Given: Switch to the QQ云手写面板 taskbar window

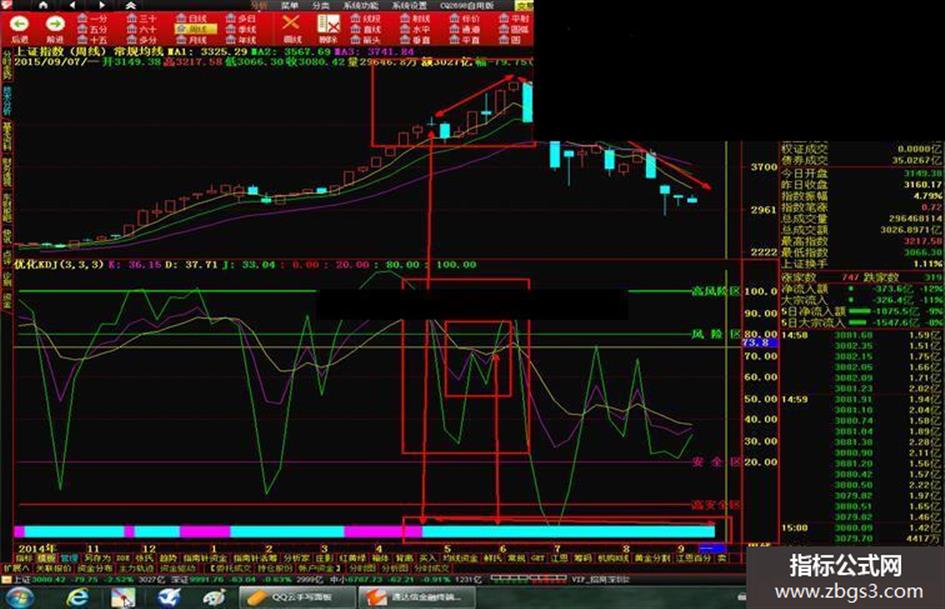Looking at the screenshot, I should [x=296, y=598].
